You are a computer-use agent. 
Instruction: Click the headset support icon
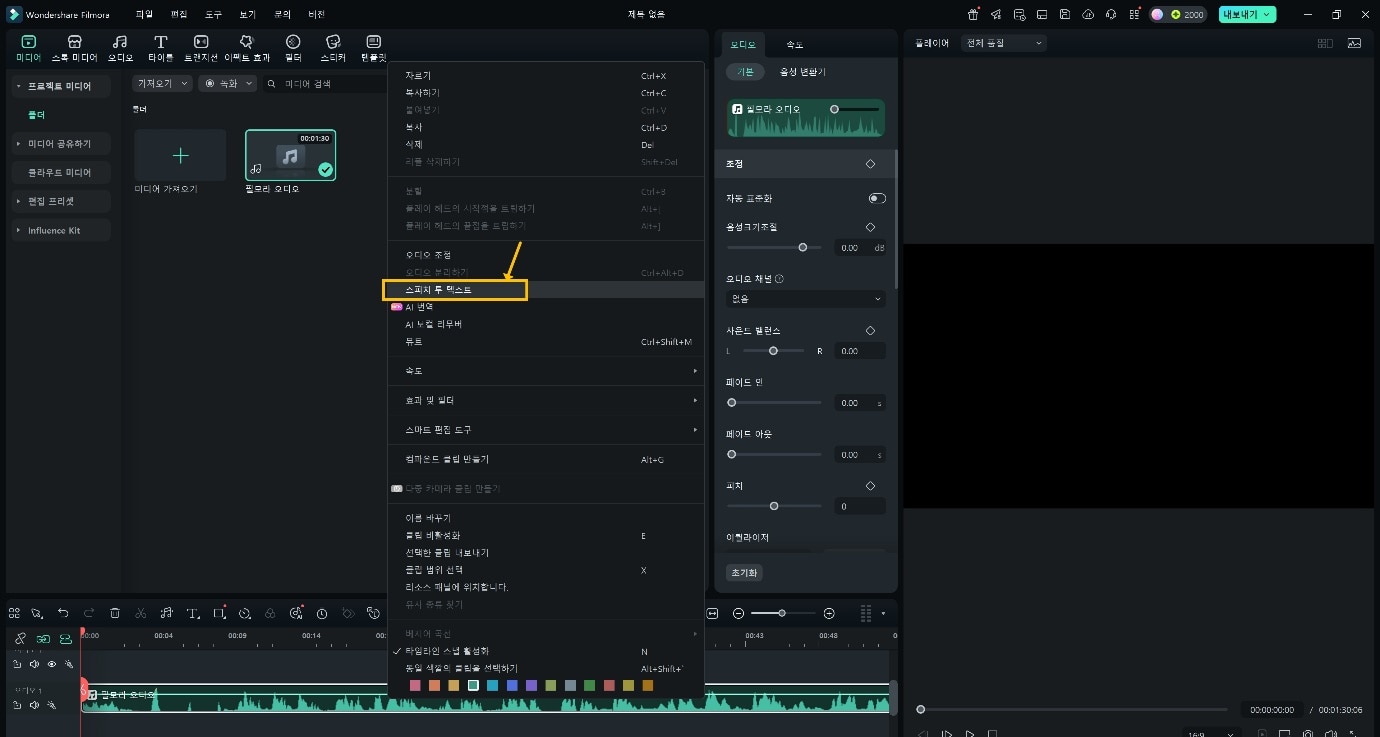pos(1111,14)
